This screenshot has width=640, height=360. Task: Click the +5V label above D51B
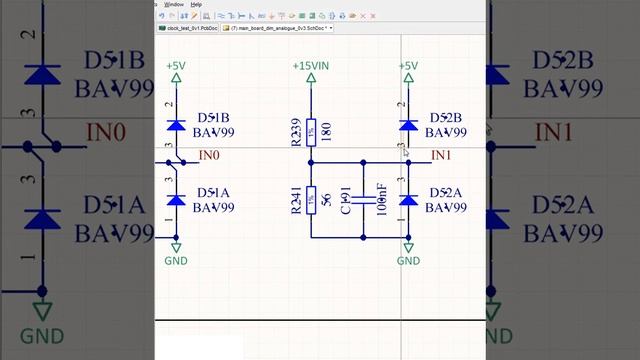pyautogui.click(x=176, y=66)
